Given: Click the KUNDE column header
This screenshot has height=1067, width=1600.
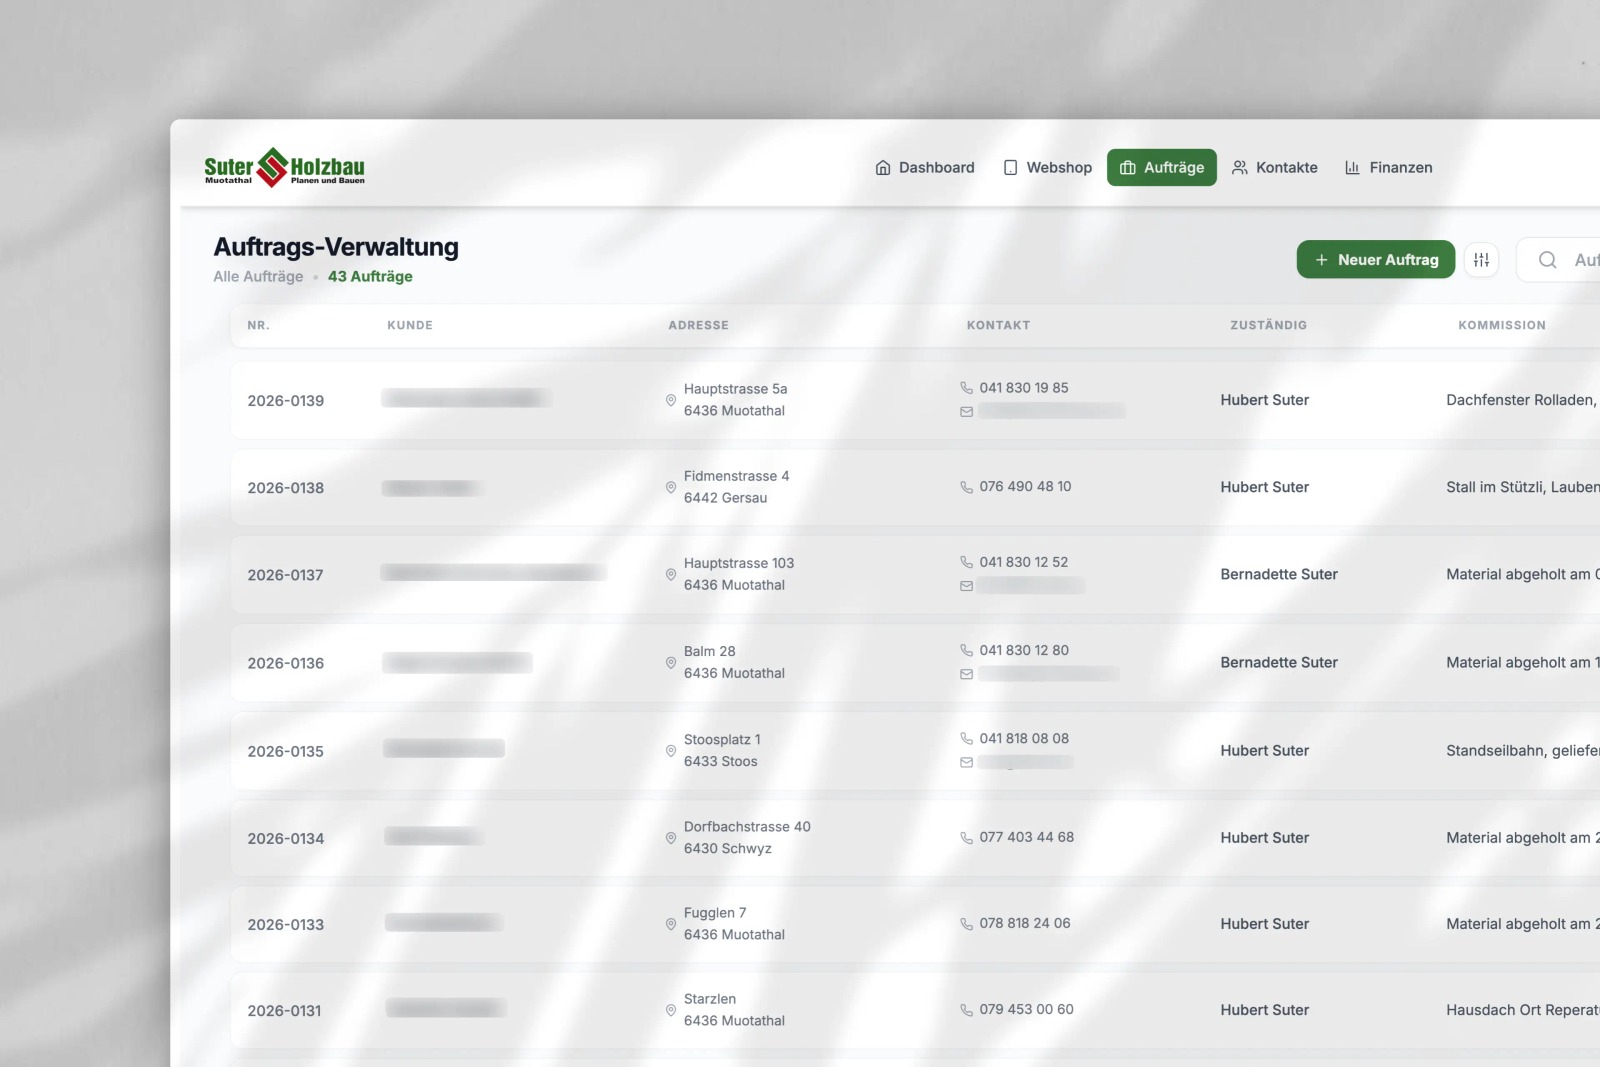Looking at the screenshot, I should 410,326.
